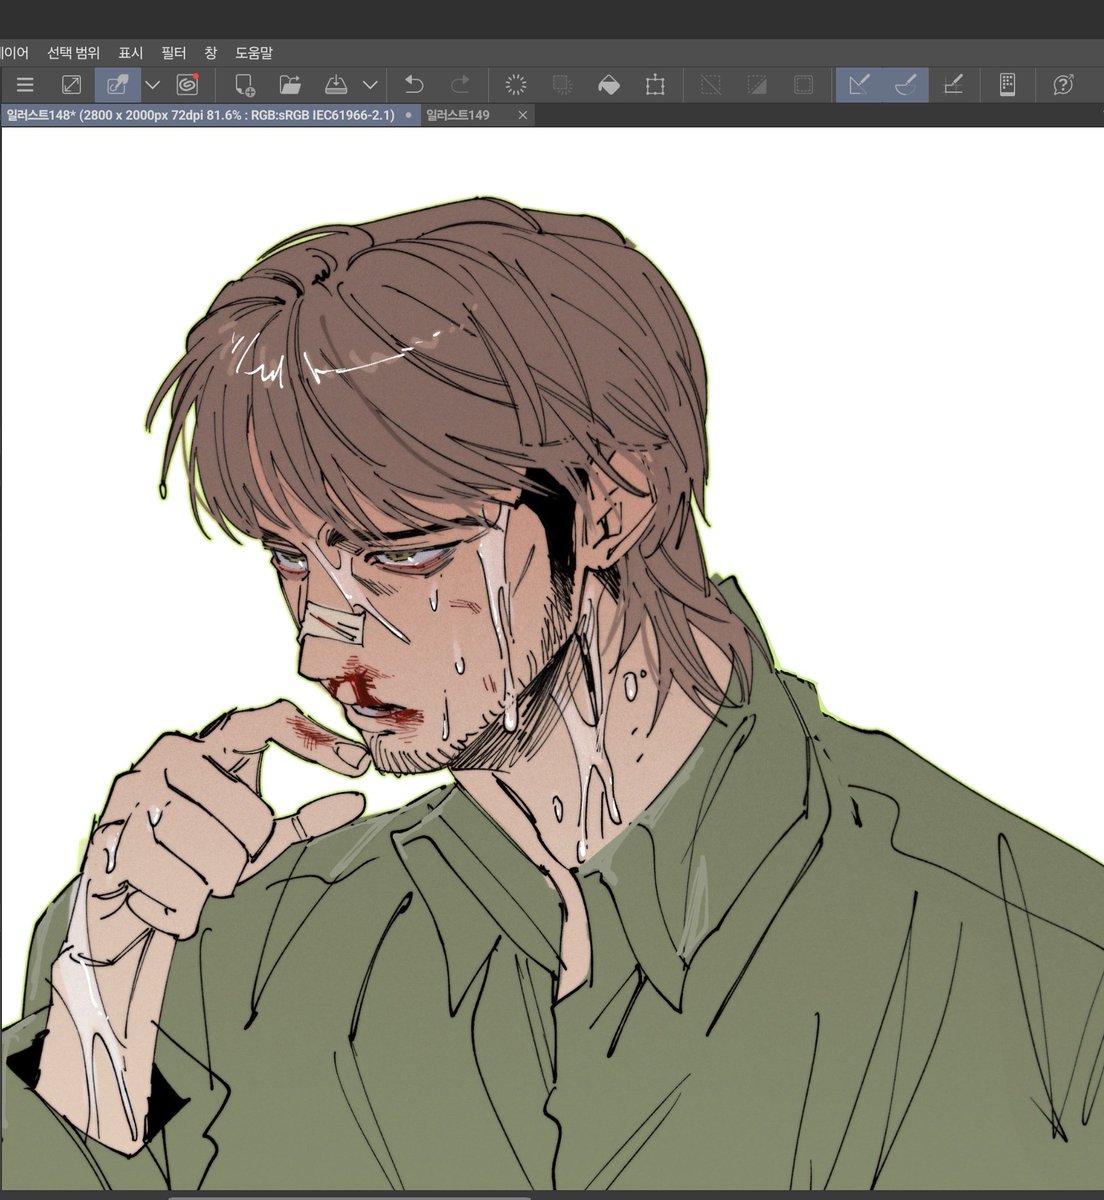Click the highlighted pen-stroke mode icon

point(117,85)
